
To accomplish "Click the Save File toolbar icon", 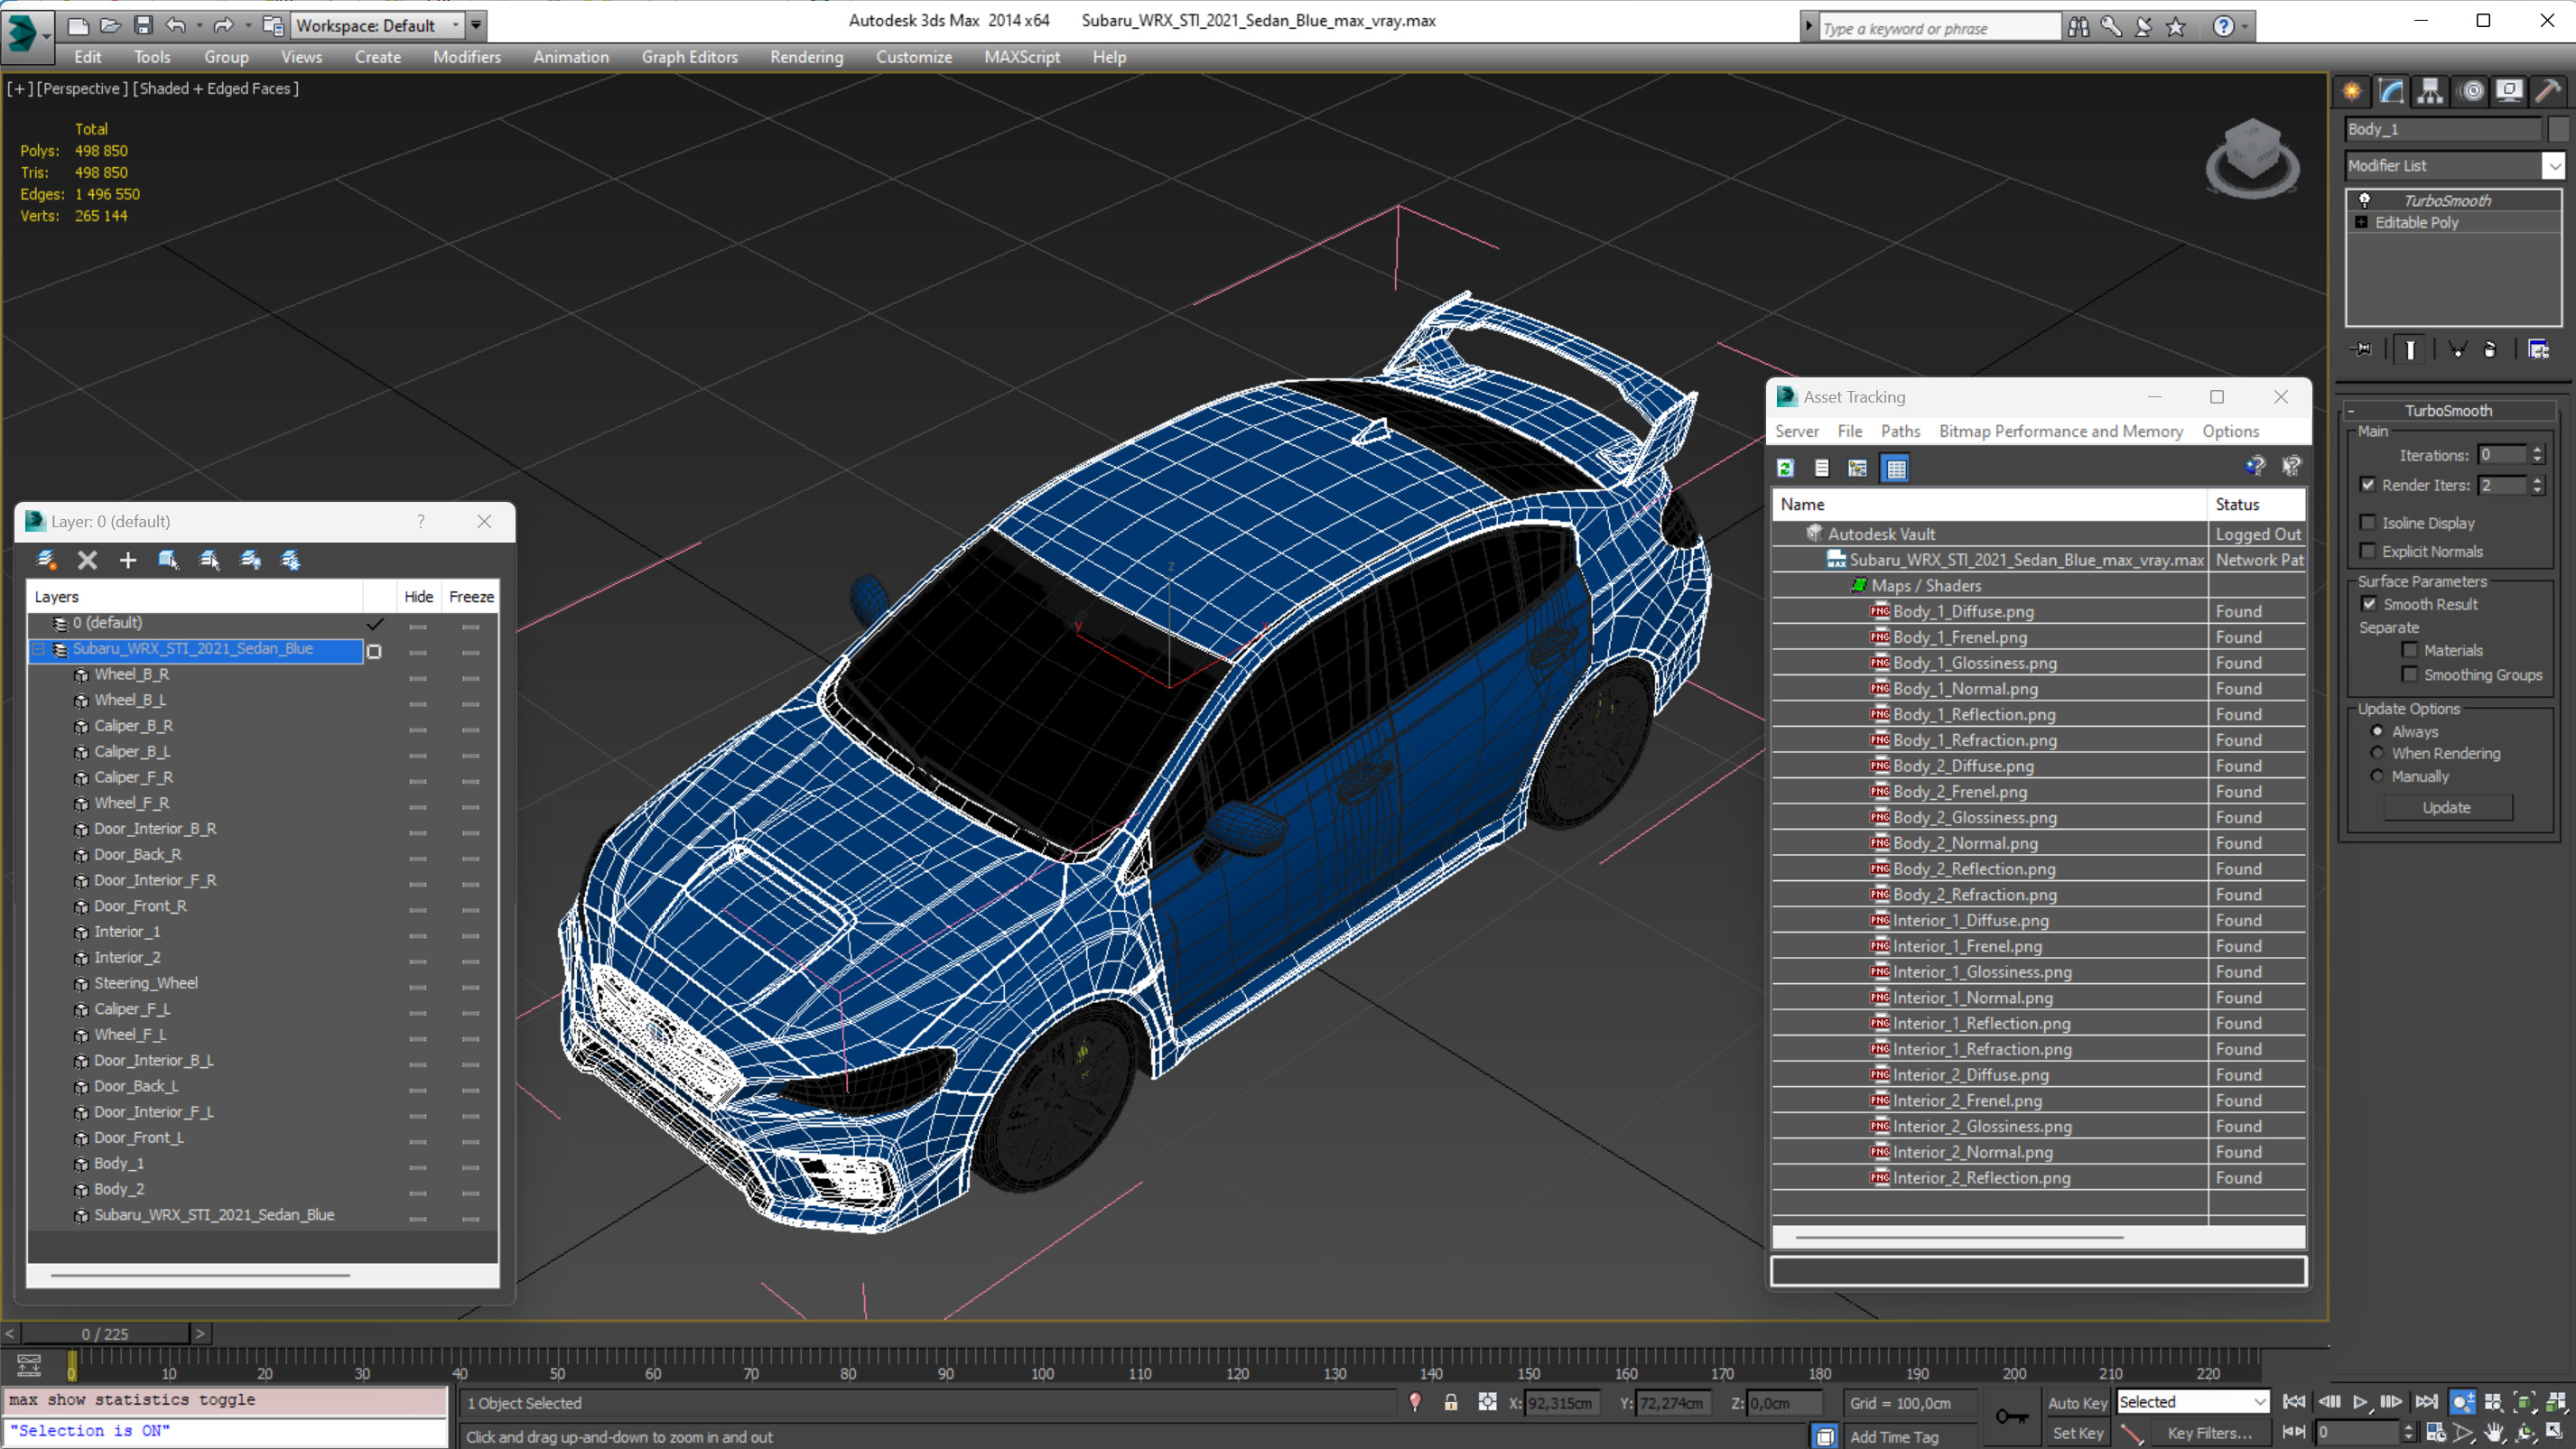I will tap(143, 26).
